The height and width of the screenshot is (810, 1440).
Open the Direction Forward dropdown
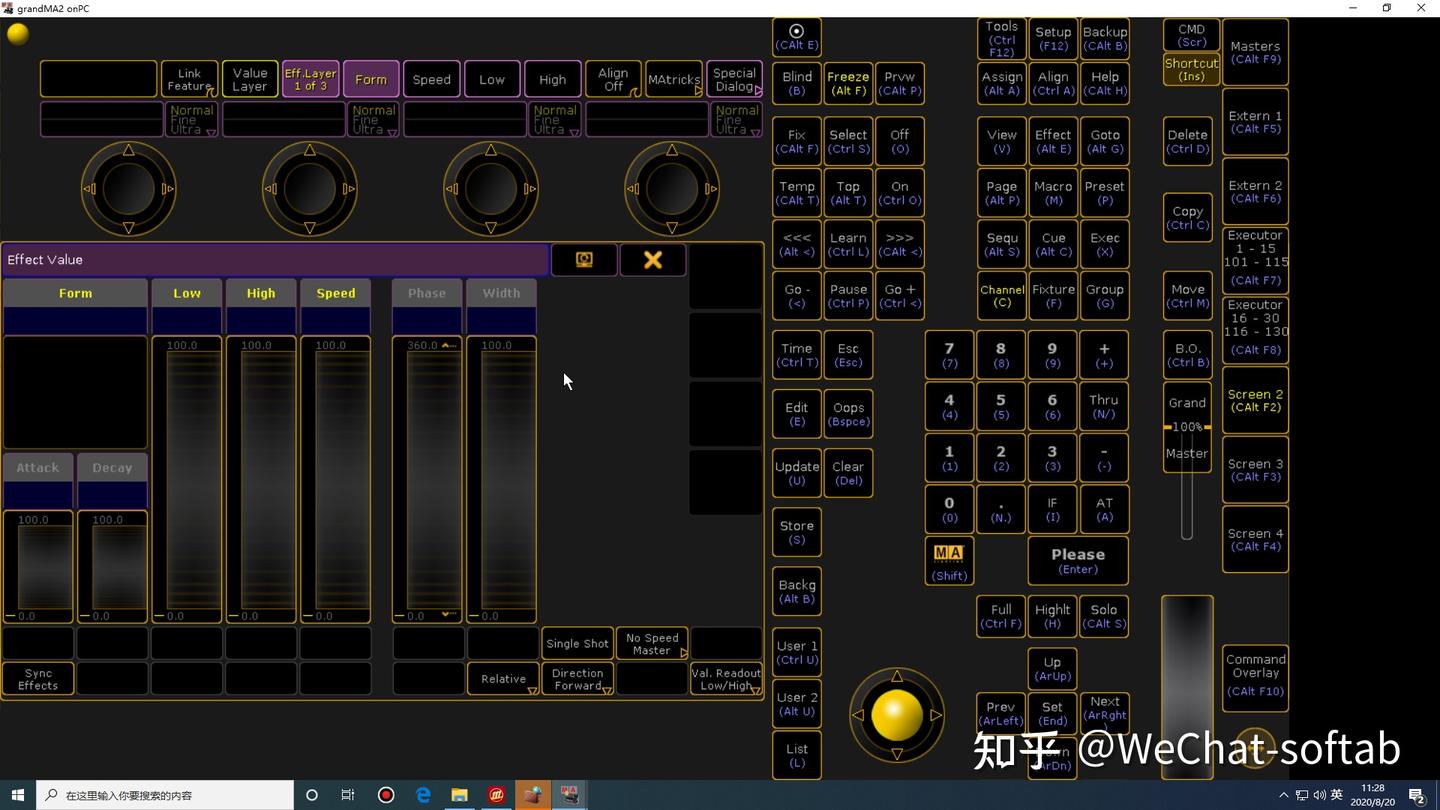coord(577,679)
